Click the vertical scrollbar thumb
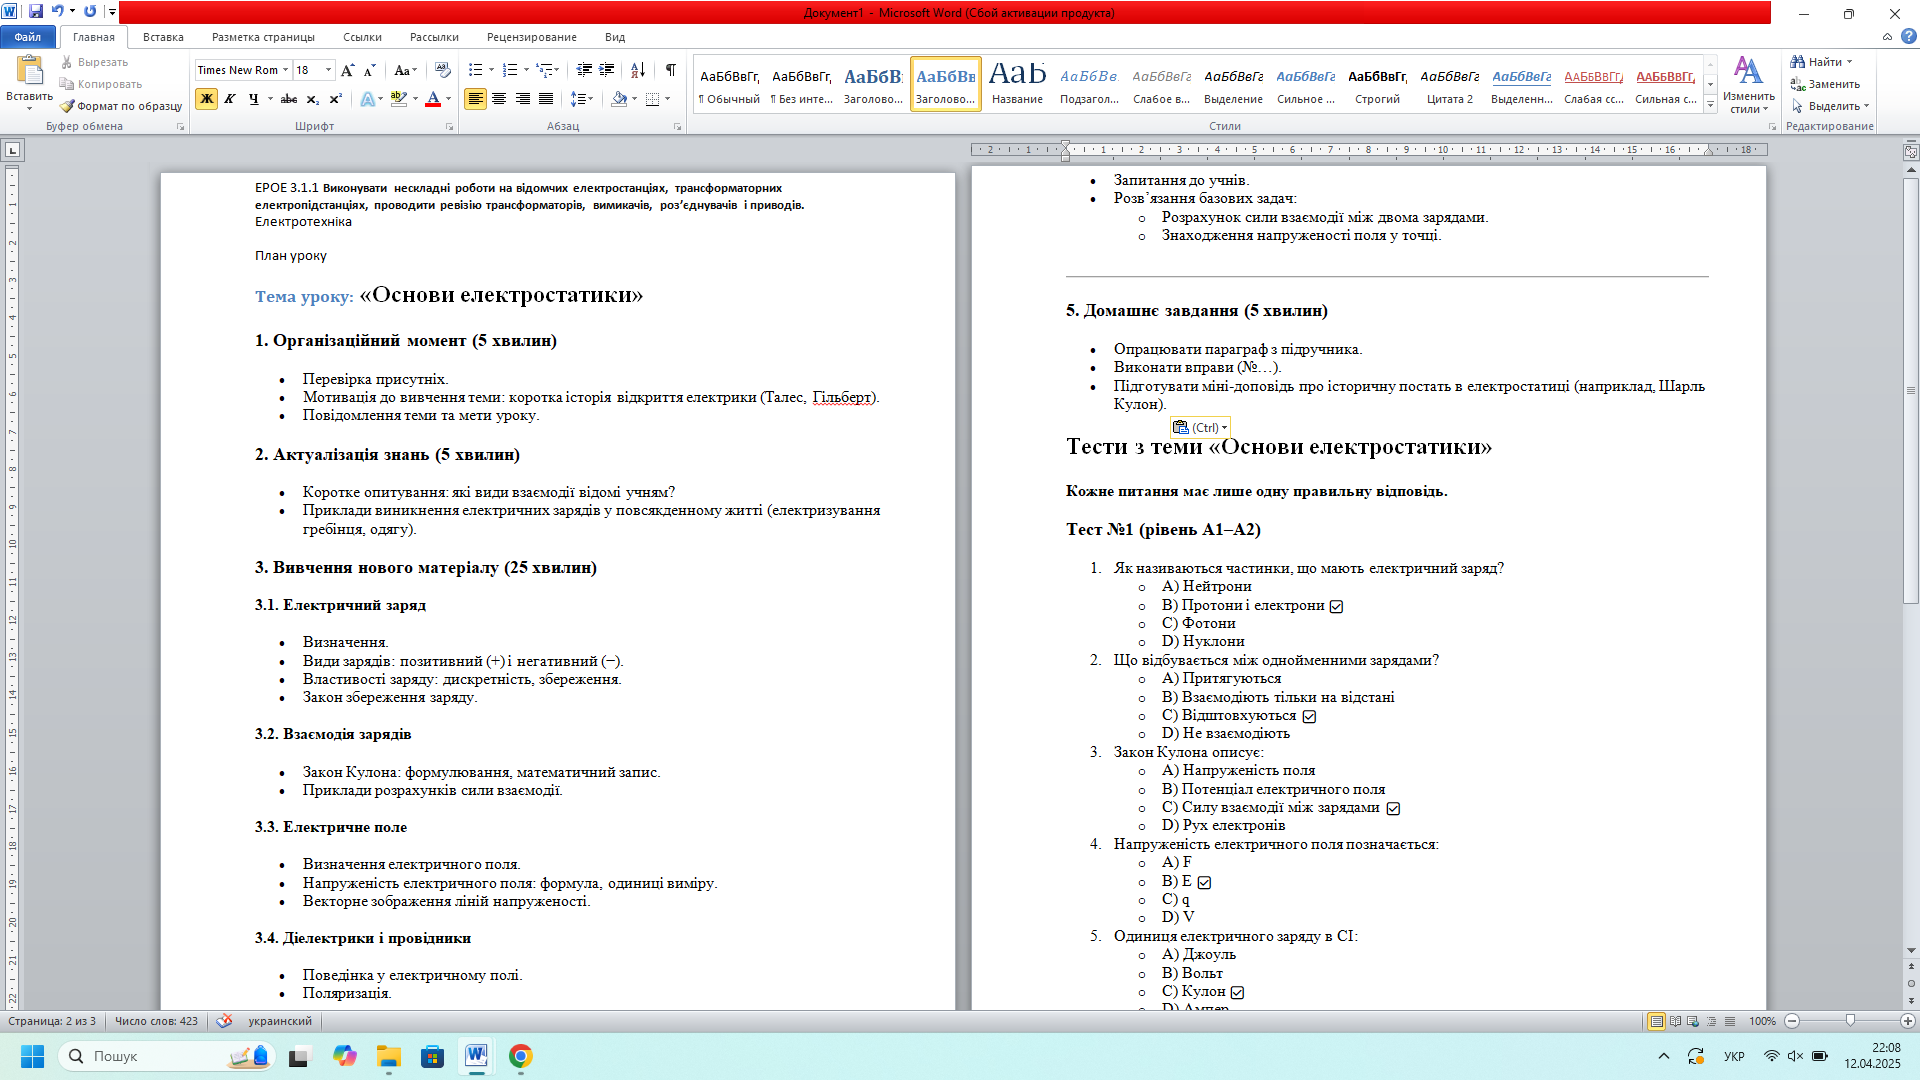Screen dimensions: 1920x1080 [1911, 391]
